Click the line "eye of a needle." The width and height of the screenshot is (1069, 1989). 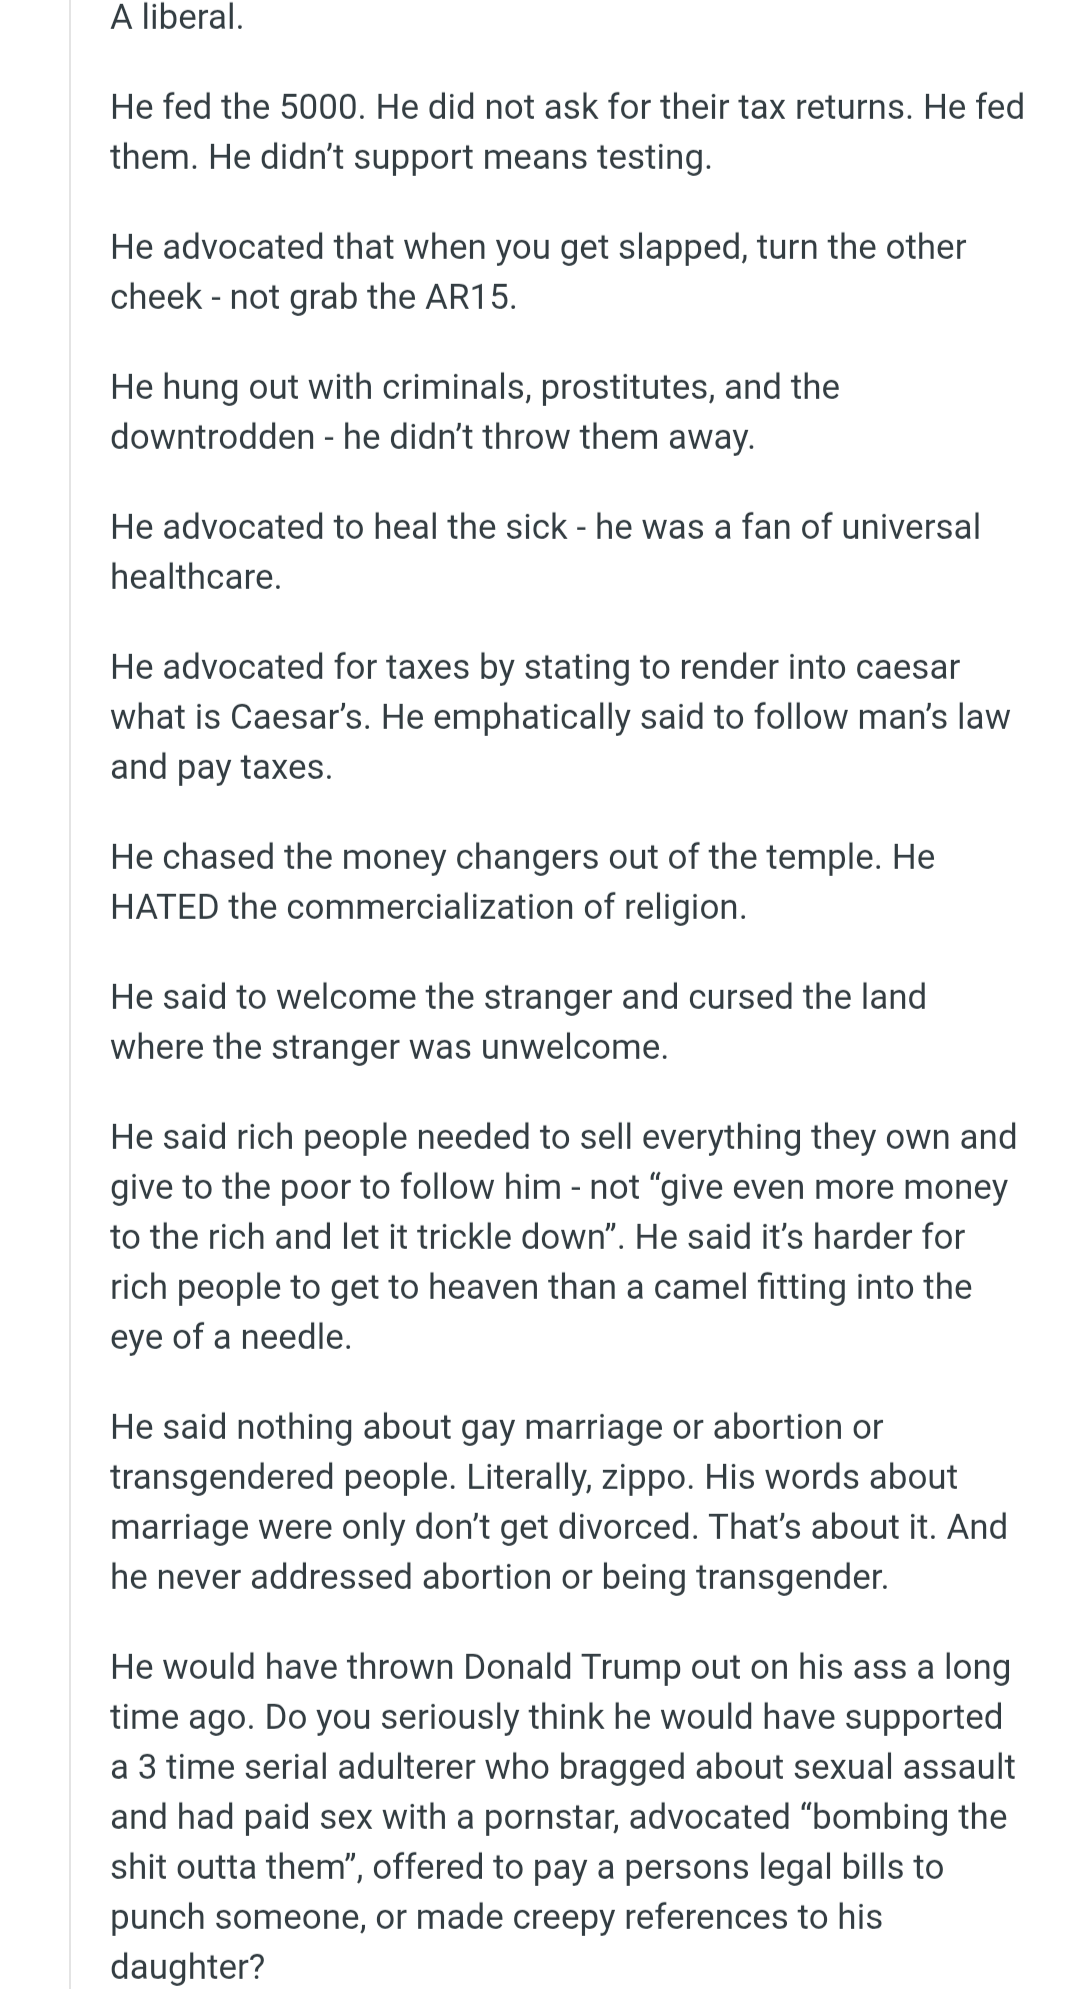pyautogui.click(x=231, y=1337)
